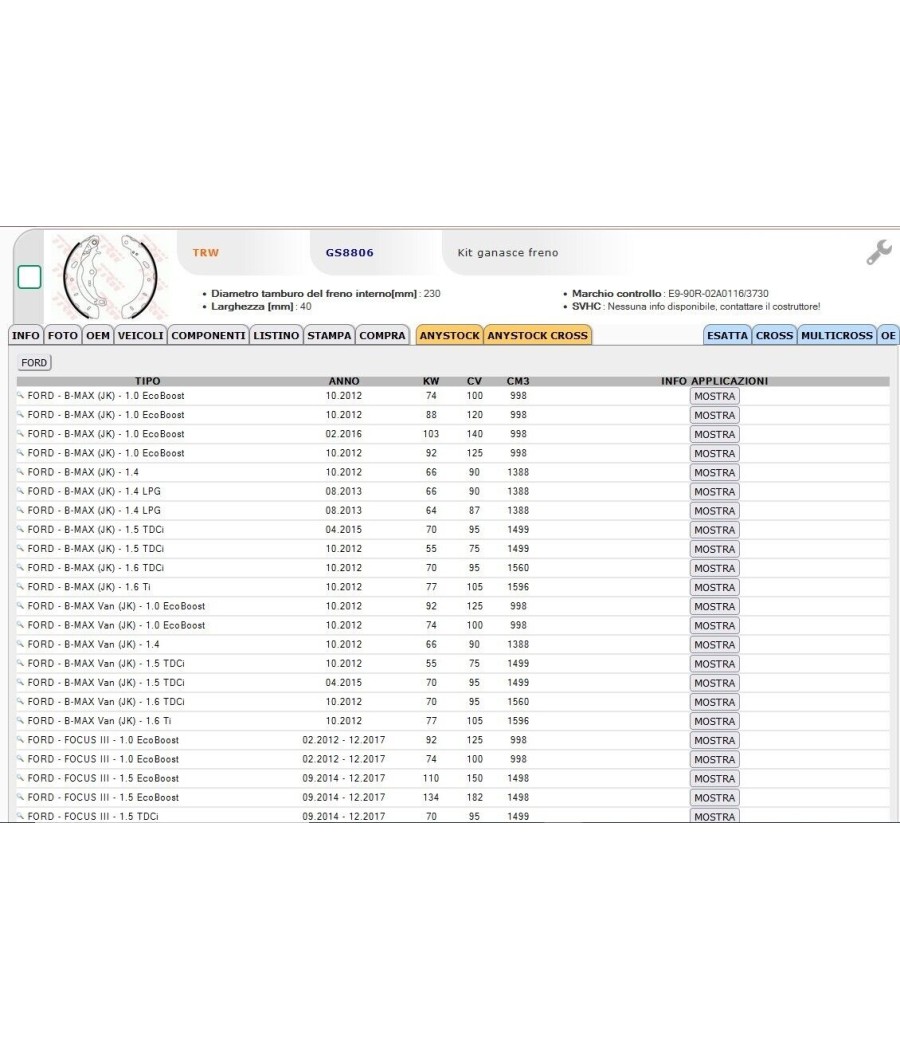900x1050 pixels.
Task: Click MOSTRA for B-MAX Van 1.6 TDCi
Action: pos(715,702)
